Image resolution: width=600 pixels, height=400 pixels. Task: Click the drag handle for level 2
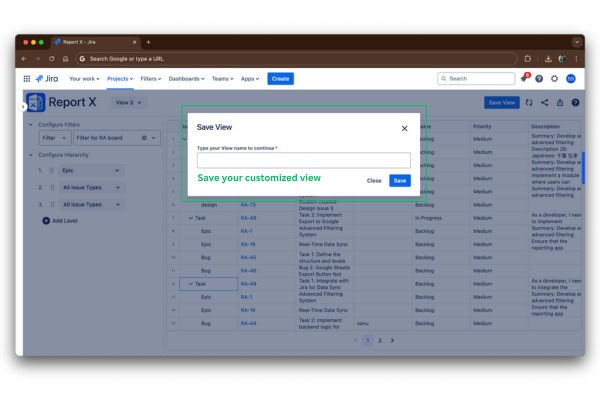click(x=52, y=188)
